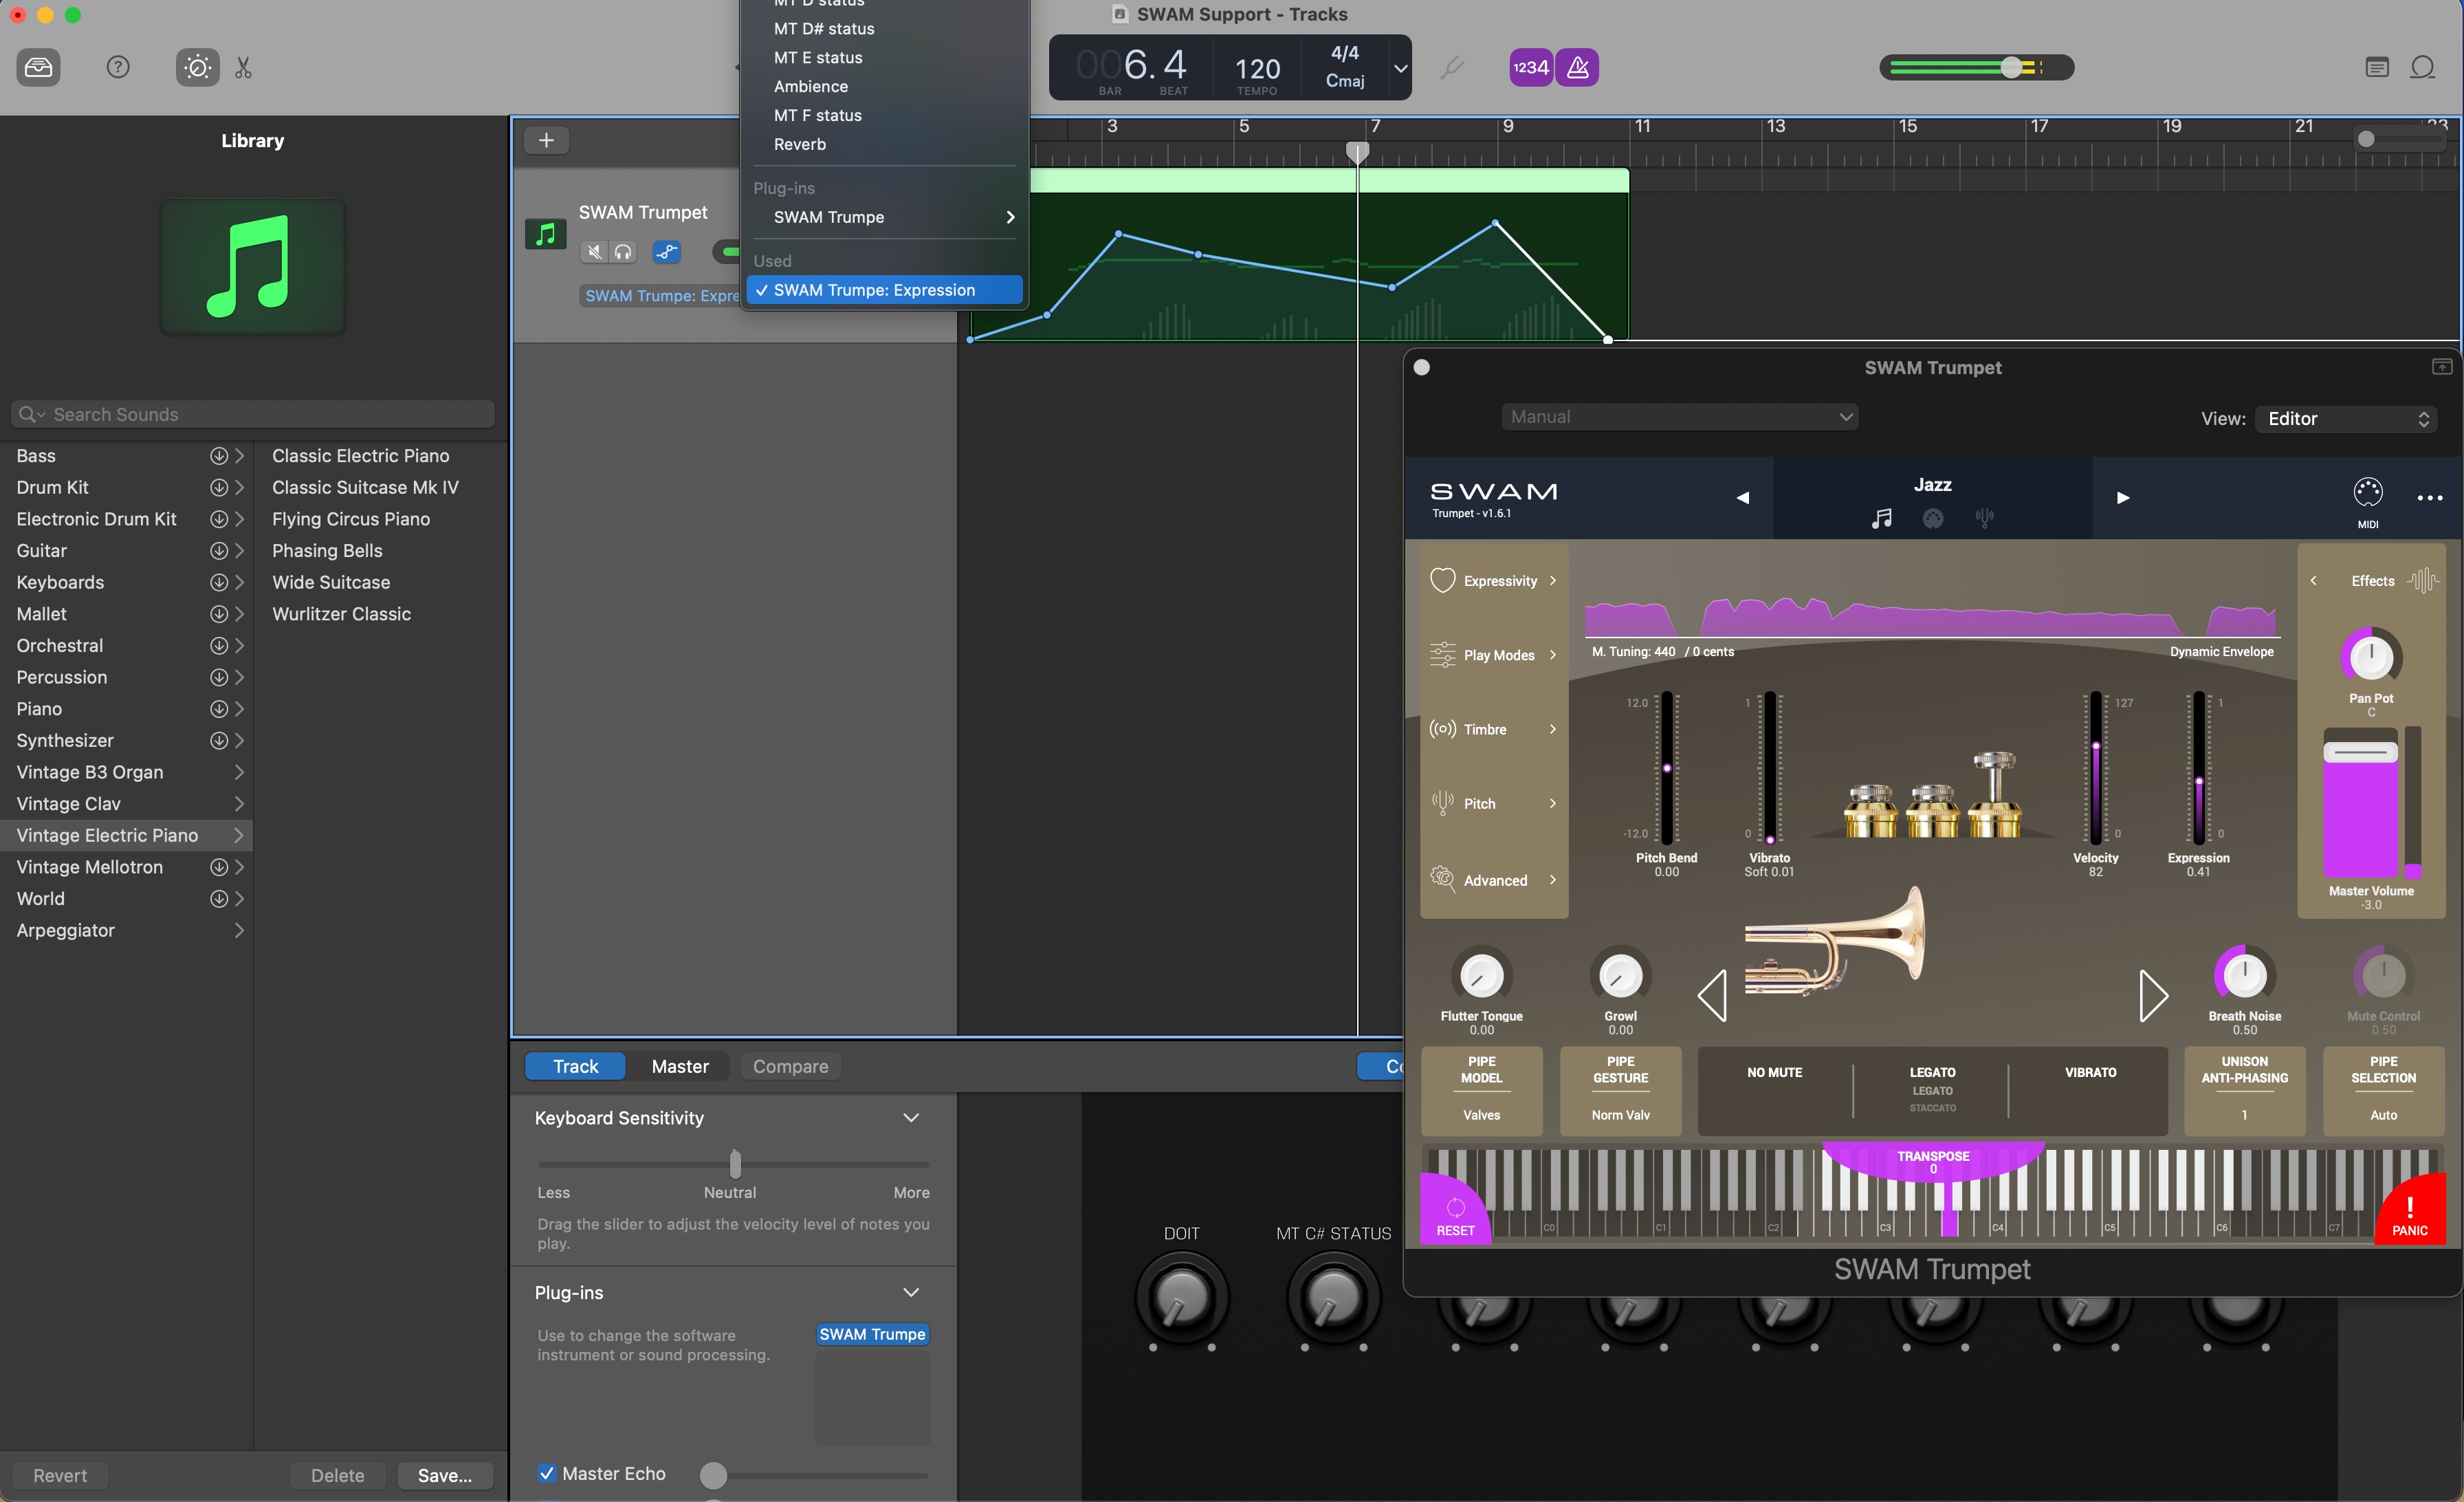Open time signature and key dropdown arrow

(1400, 68)
